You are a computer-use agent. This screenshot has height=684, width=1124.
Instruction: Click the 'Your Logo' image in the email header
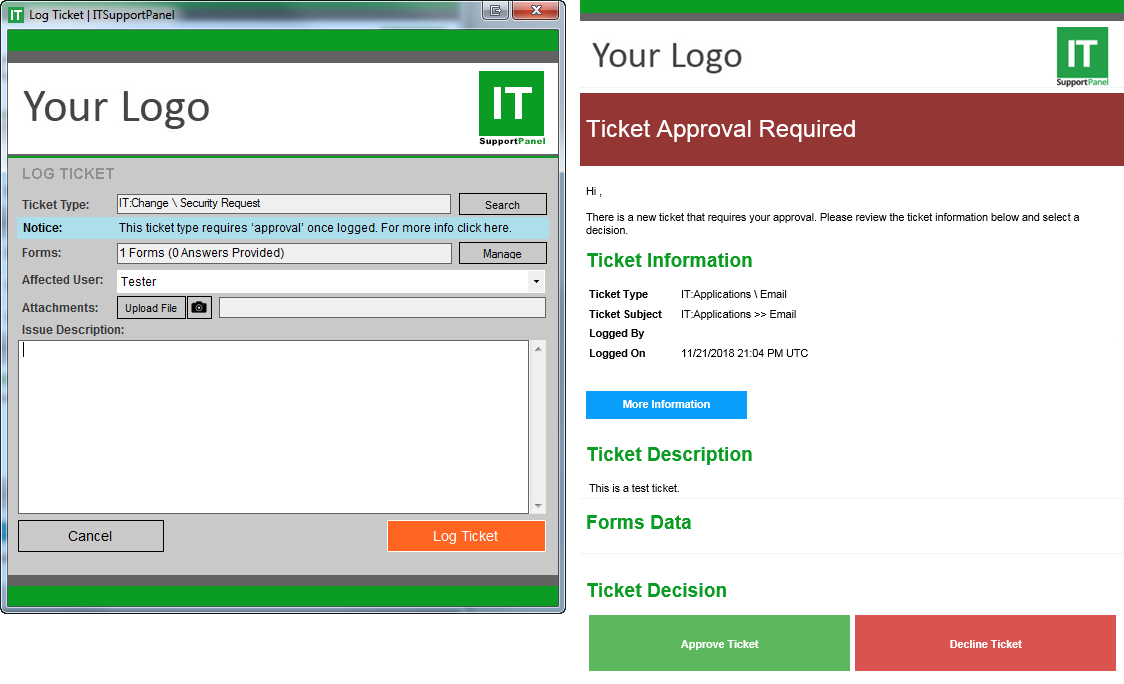pos(667,56)
